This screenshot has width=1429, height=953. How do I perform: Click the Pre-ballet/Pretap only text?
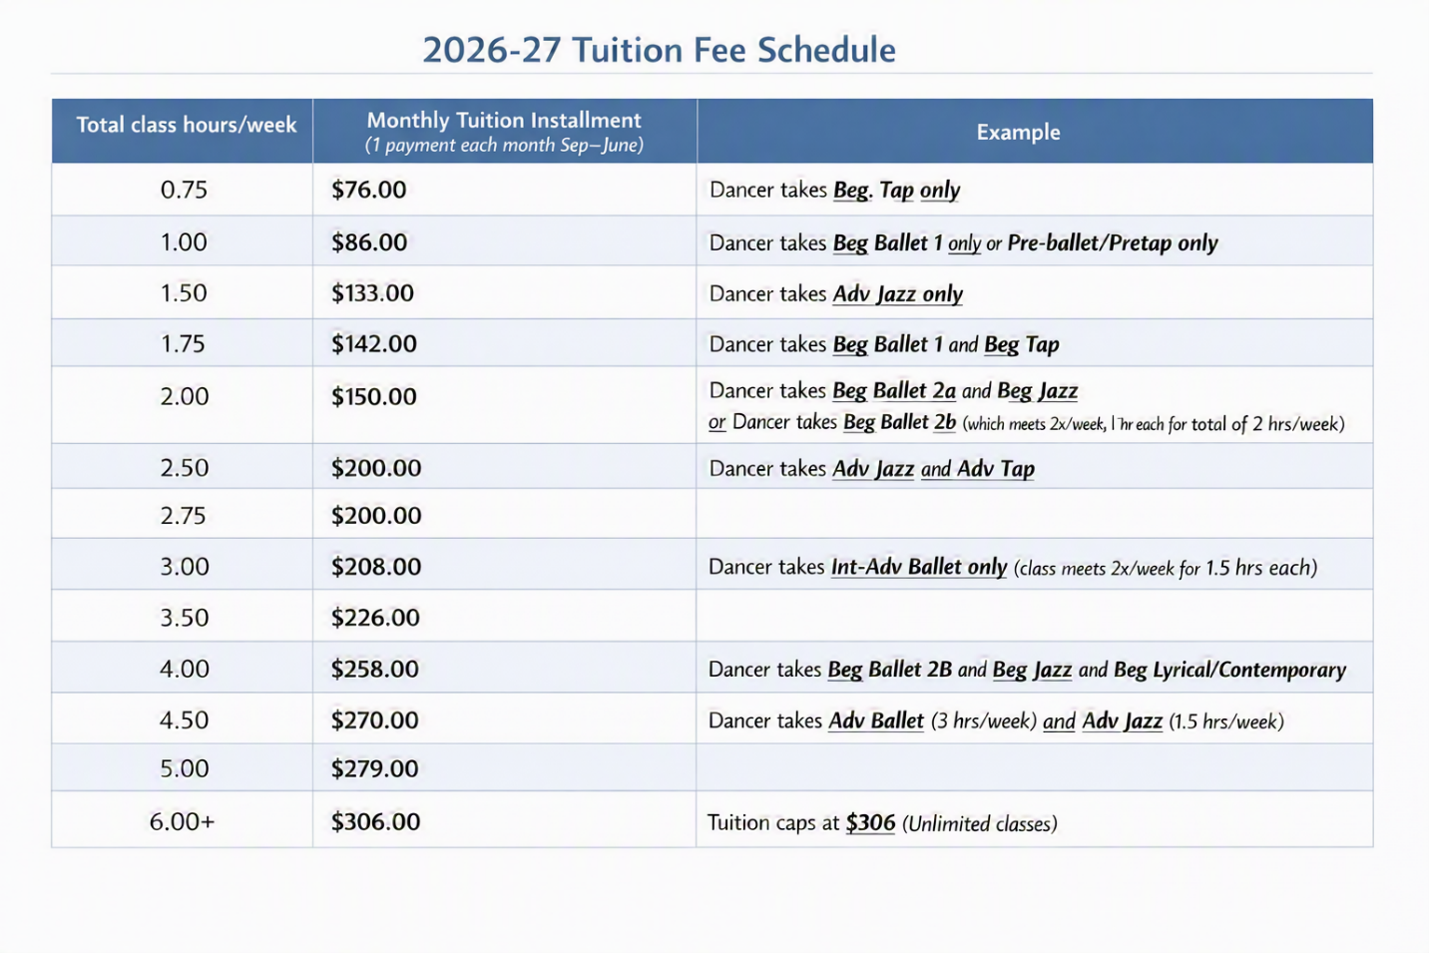pos(1112,243)
